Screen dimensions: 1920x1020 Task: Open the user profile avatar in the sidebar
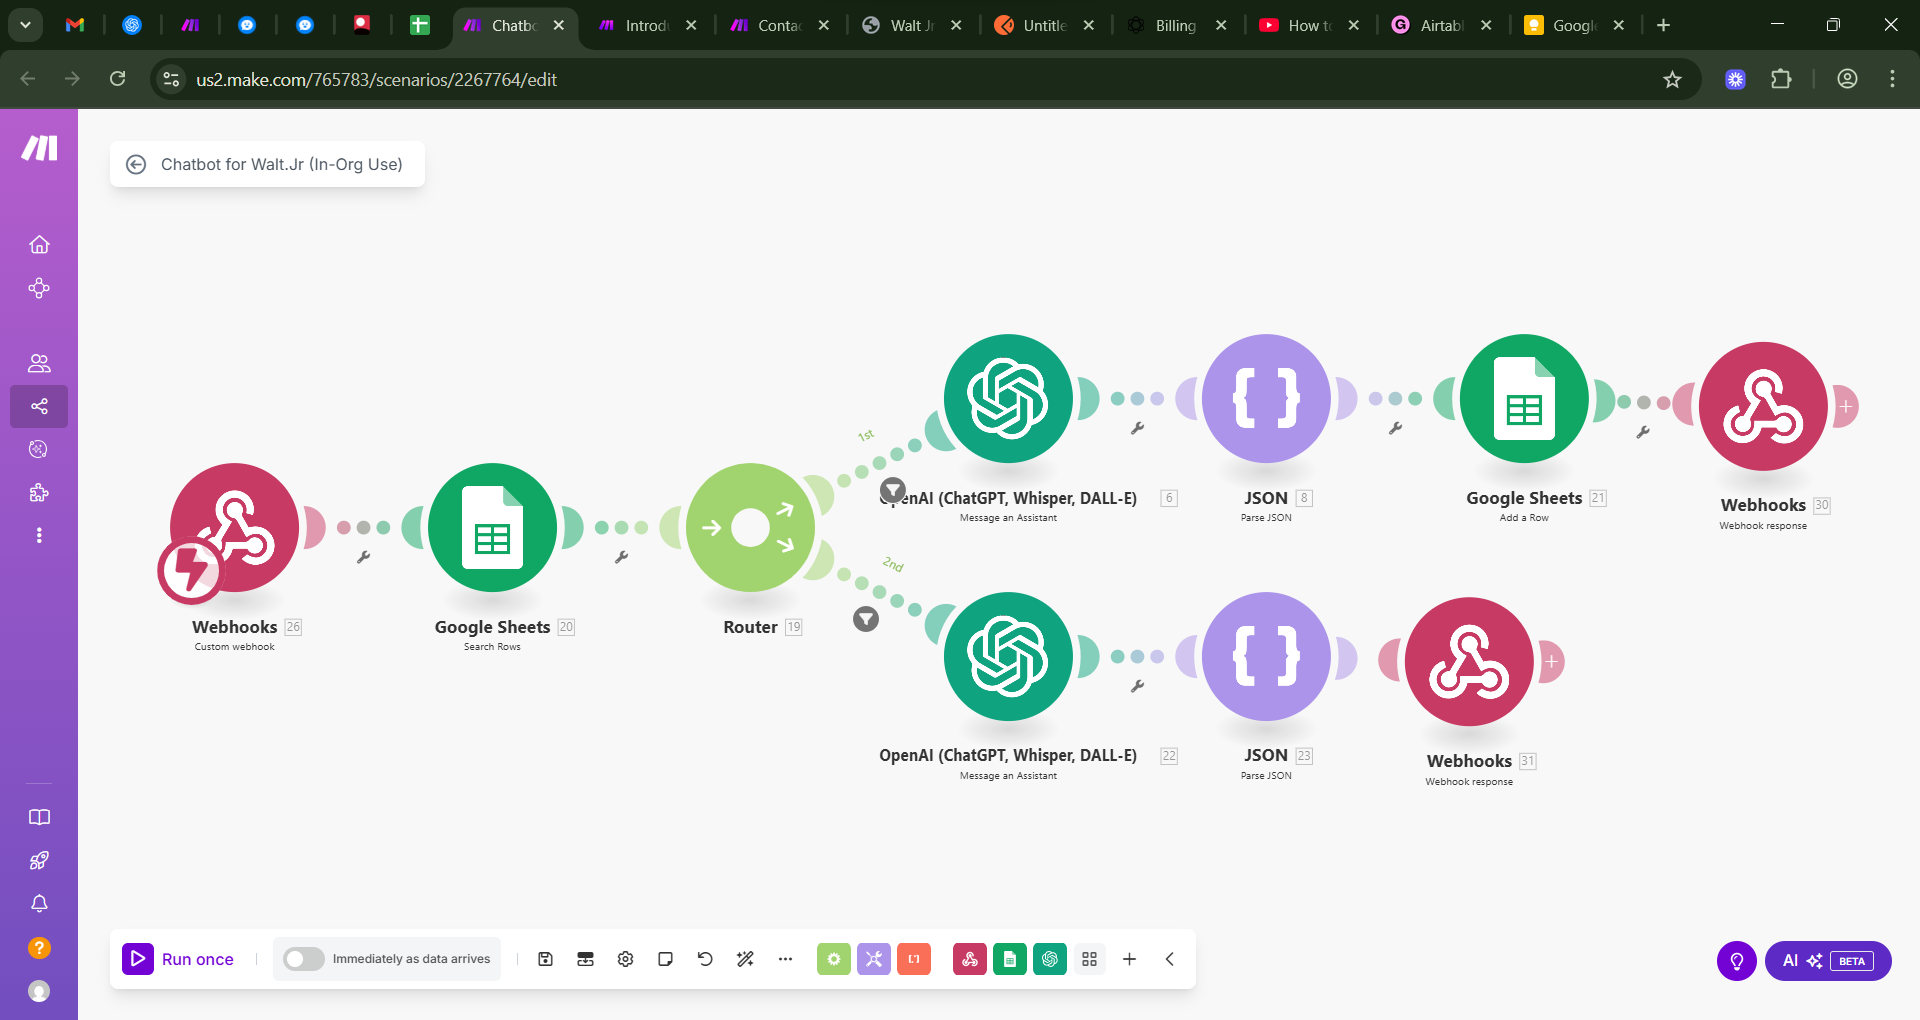tap(39, 991)
